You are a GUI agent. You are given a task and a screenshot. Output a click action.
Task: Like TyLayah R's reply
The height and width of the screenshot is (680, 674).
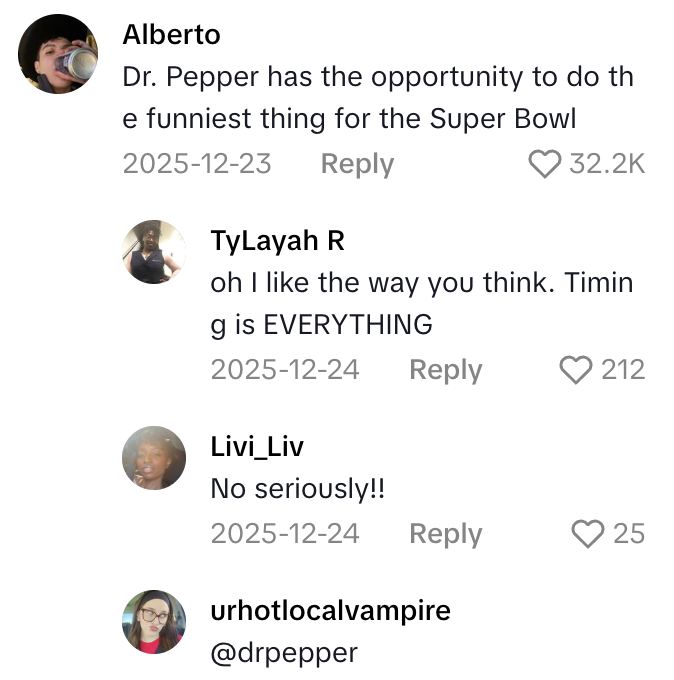(x=576, y=370)
